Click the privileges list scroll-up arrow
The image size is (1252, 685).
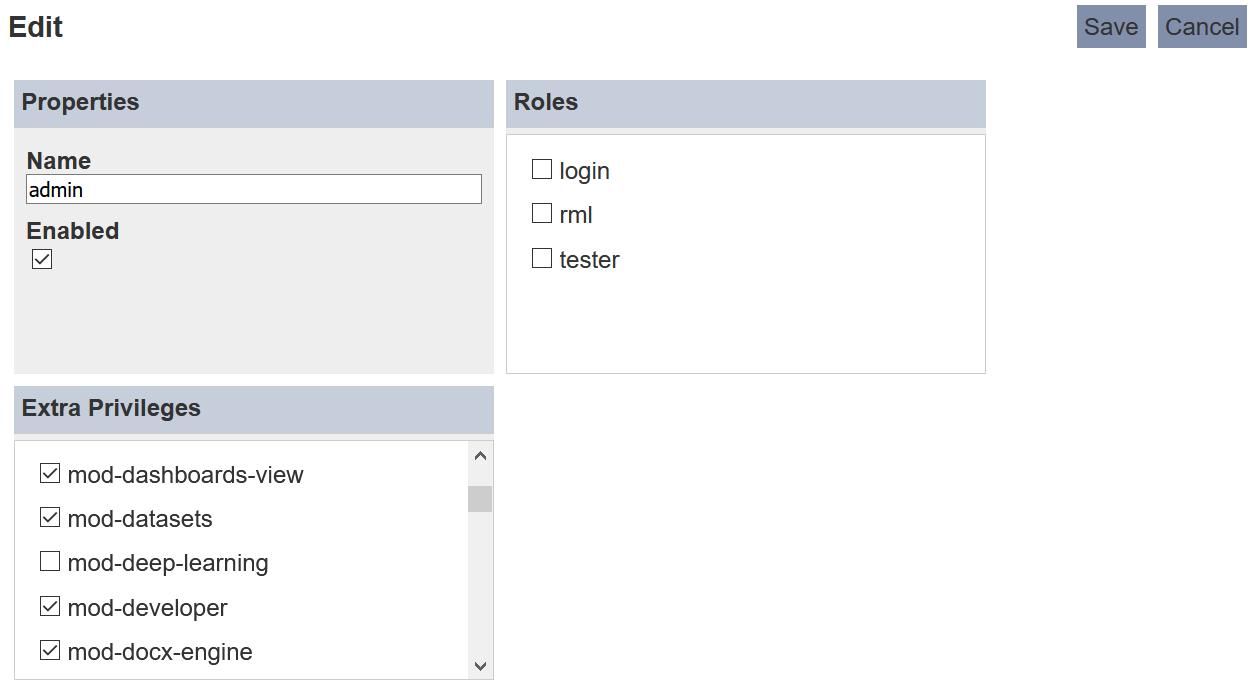480,456
